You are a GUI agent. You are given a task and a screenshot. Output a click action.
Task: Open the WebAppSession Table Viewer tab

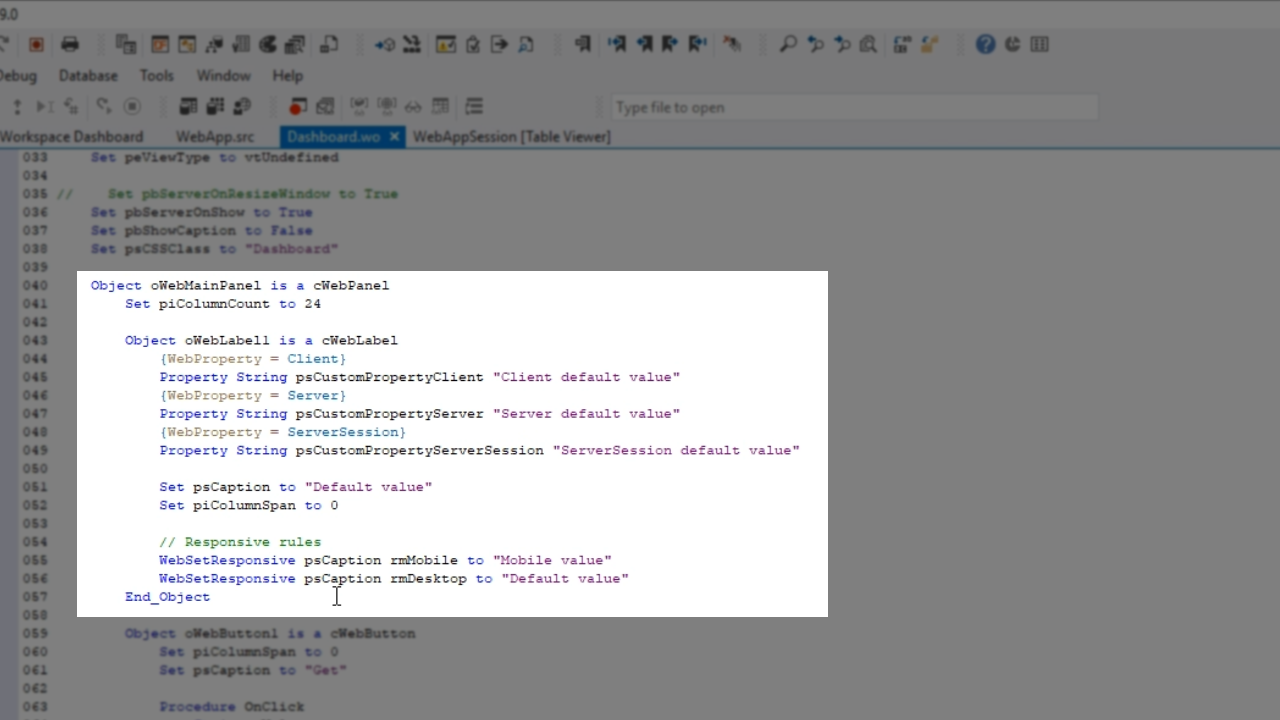point(511,137)
